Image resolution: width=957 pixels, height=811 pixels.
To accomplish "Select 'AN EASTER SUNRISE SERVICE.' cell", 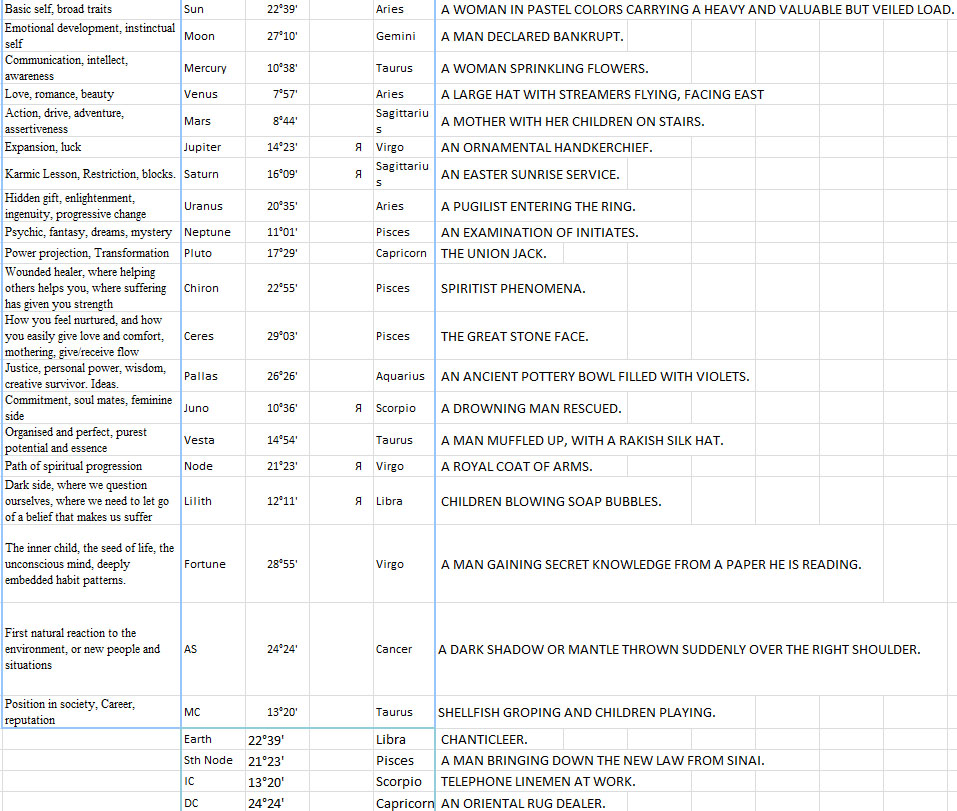I will tap(530, 175).
